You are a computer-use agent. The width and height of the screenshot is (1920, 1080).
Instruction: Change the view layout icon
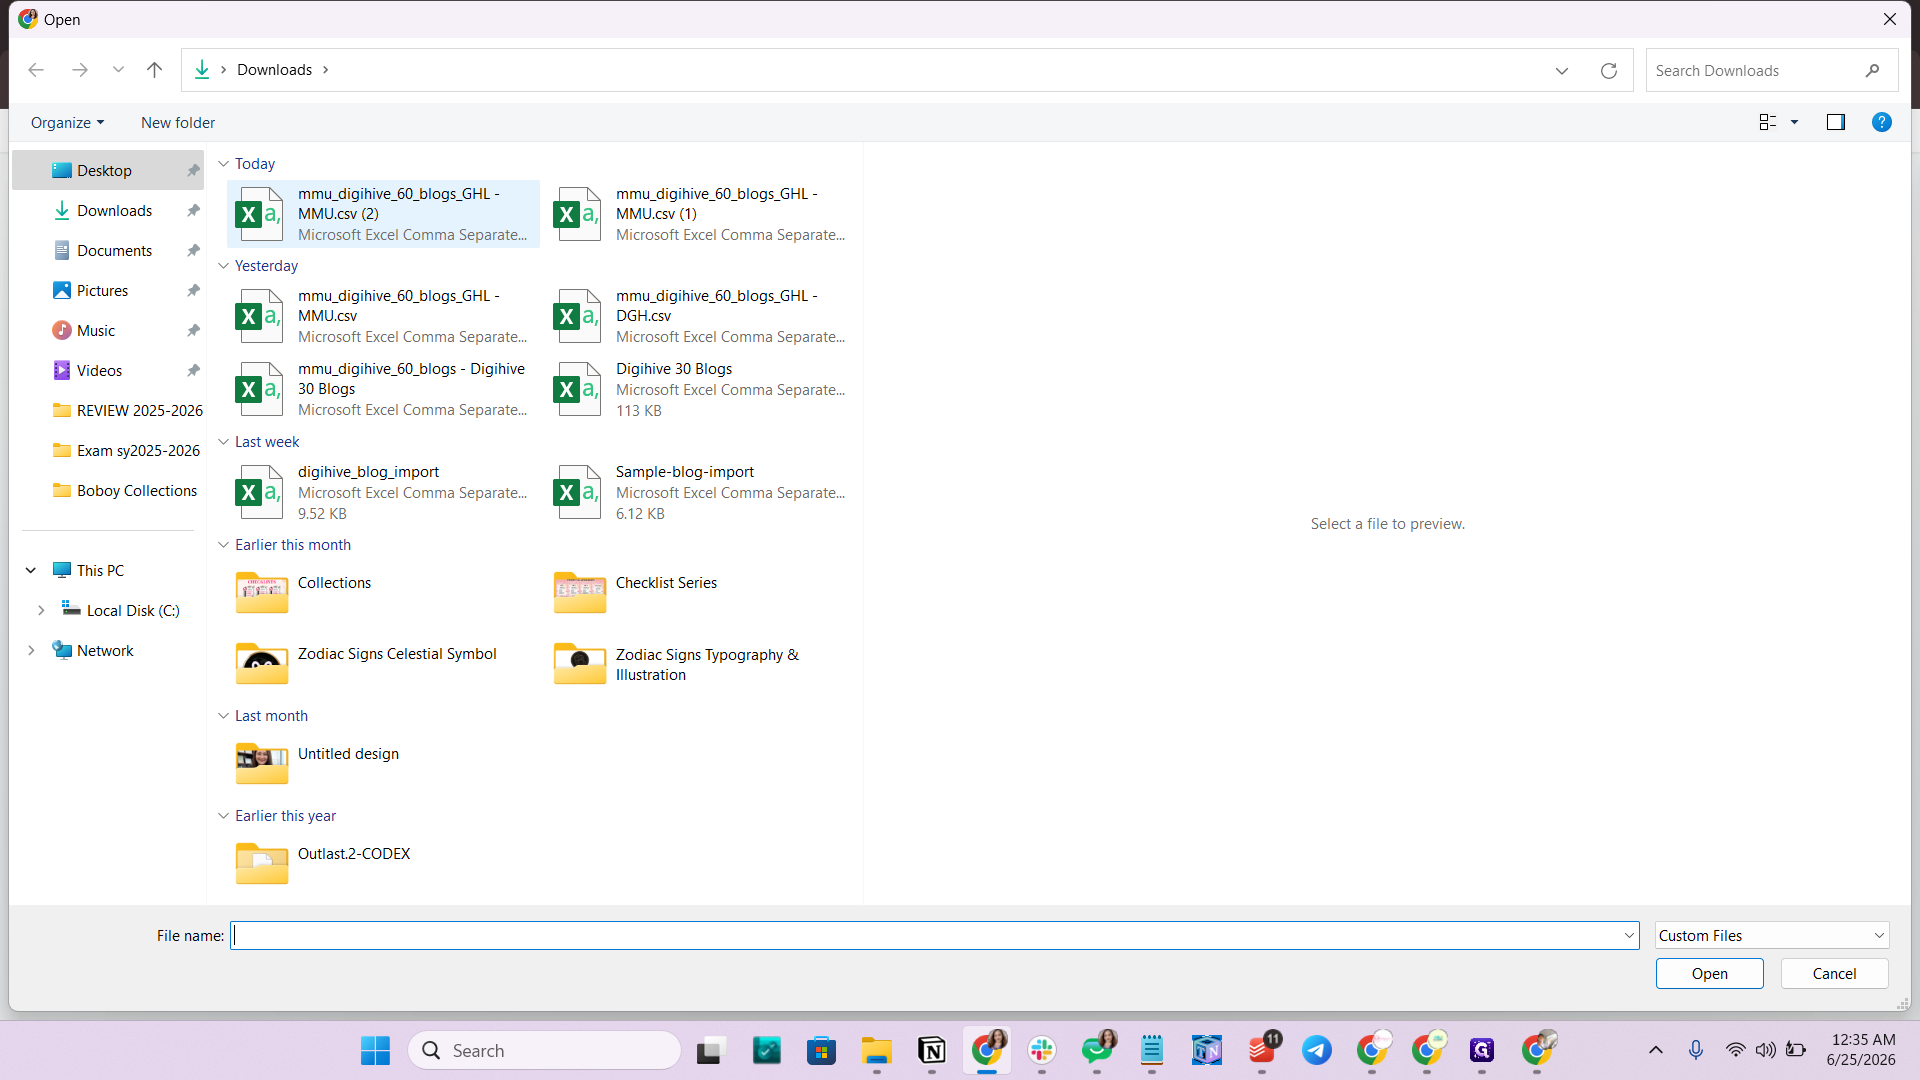[1768, 122]
